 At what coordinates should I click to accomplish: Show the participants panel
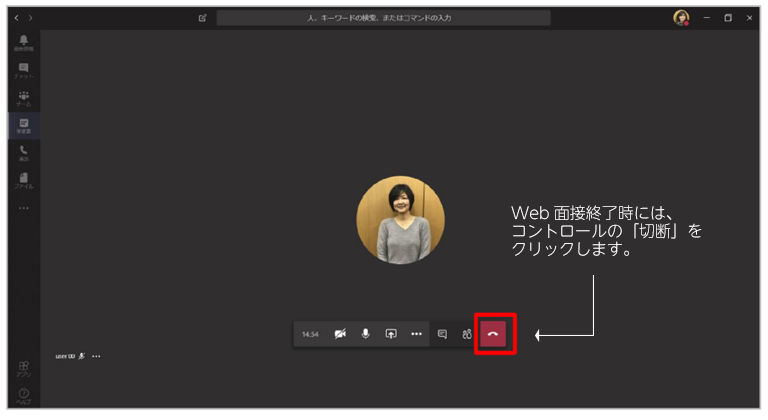(467, 334)
